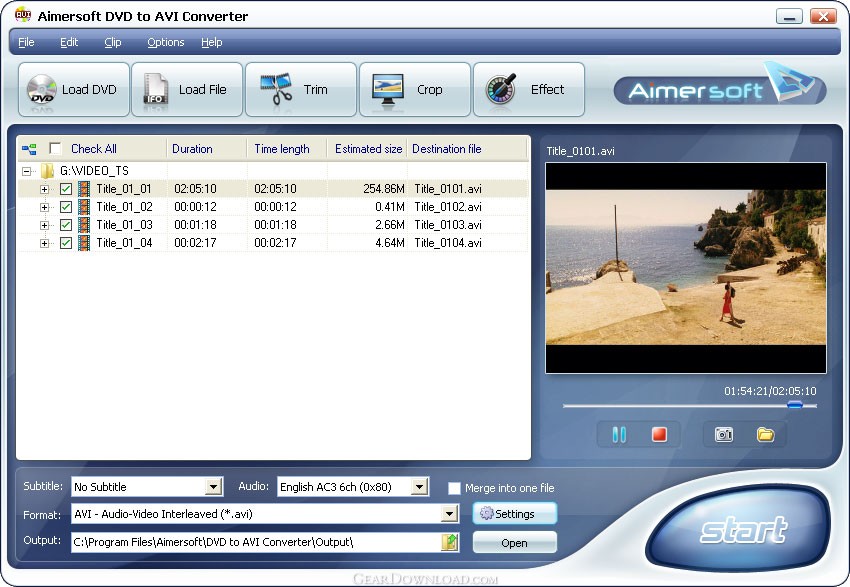
Task: Click the film icon of Title_01_01
Action: (x=83, y=189)
